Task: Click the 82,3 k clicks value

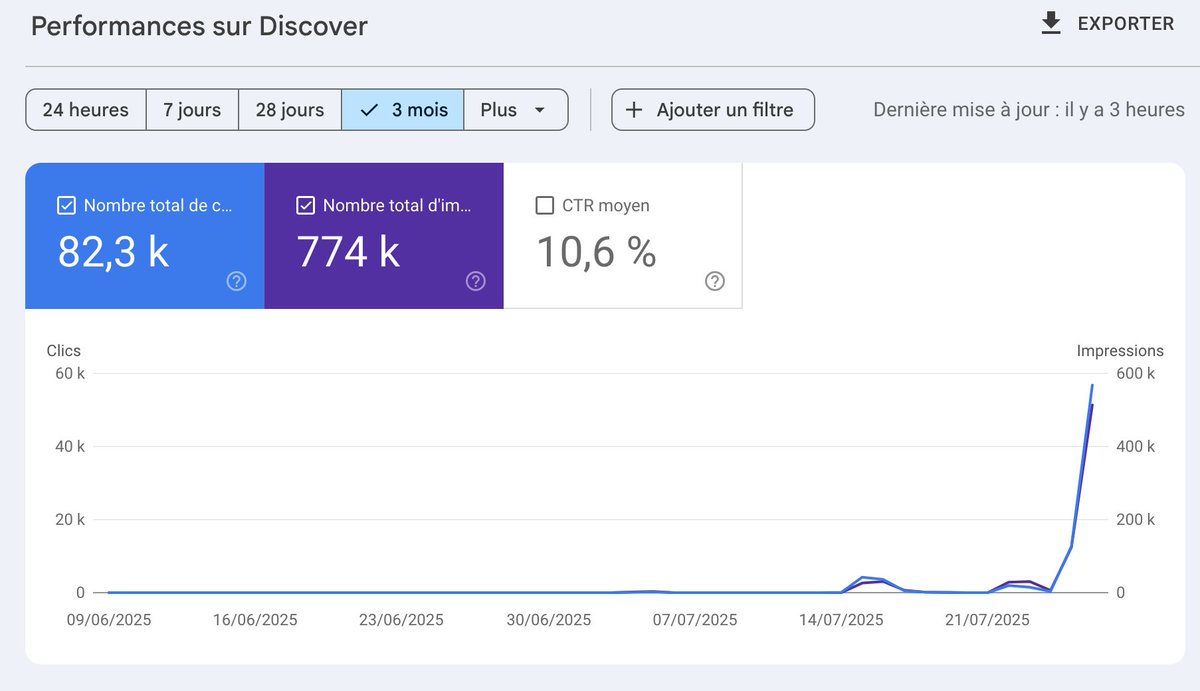Action: pos(113,252)
